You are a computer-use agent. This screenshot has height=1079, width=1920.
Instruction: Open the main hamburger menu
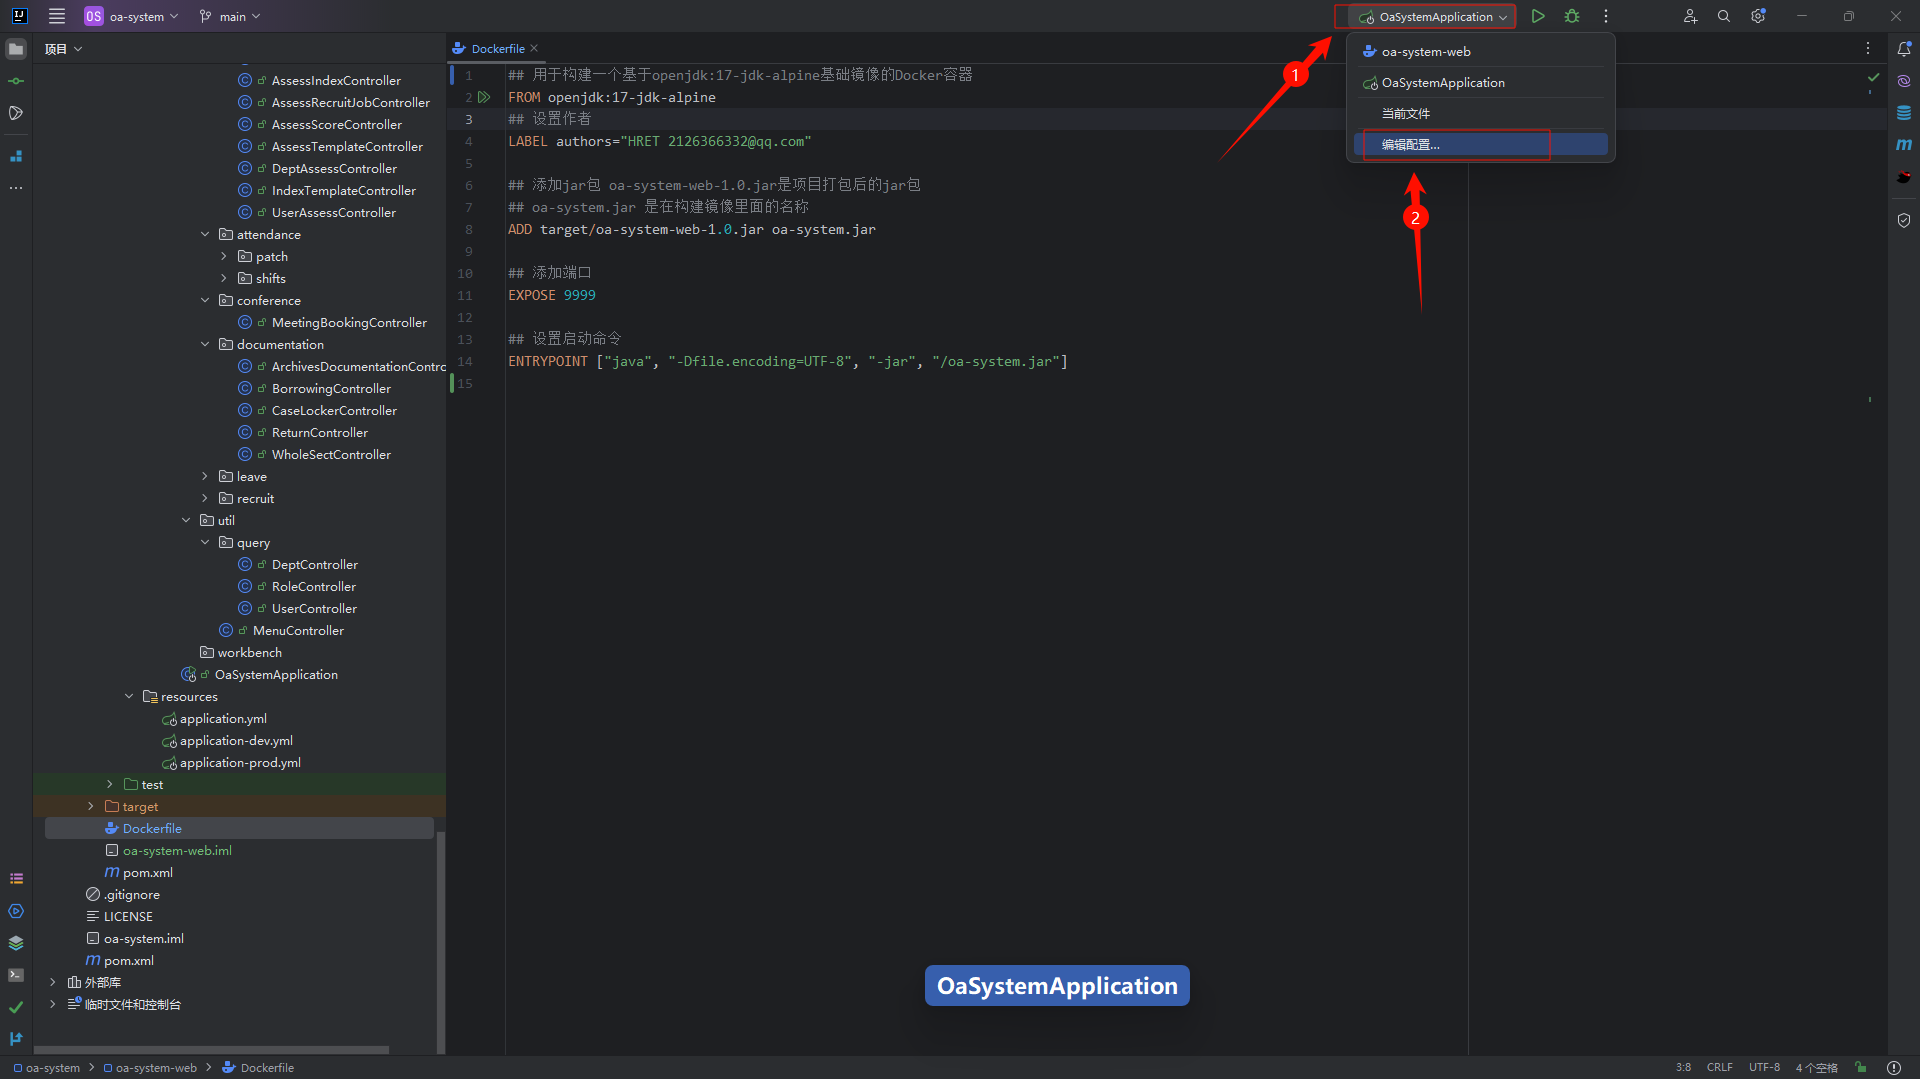coord(57,16)
